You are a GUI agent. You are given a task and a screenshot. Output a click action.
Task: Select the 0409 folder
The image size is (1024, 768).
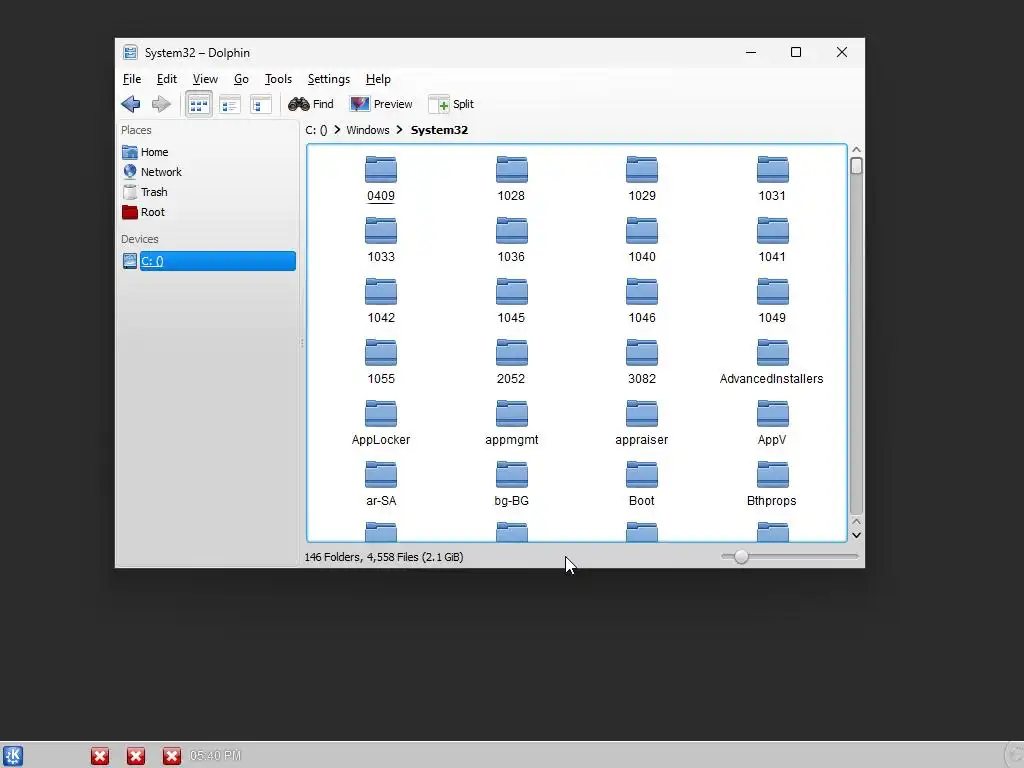tap(381, 179)
